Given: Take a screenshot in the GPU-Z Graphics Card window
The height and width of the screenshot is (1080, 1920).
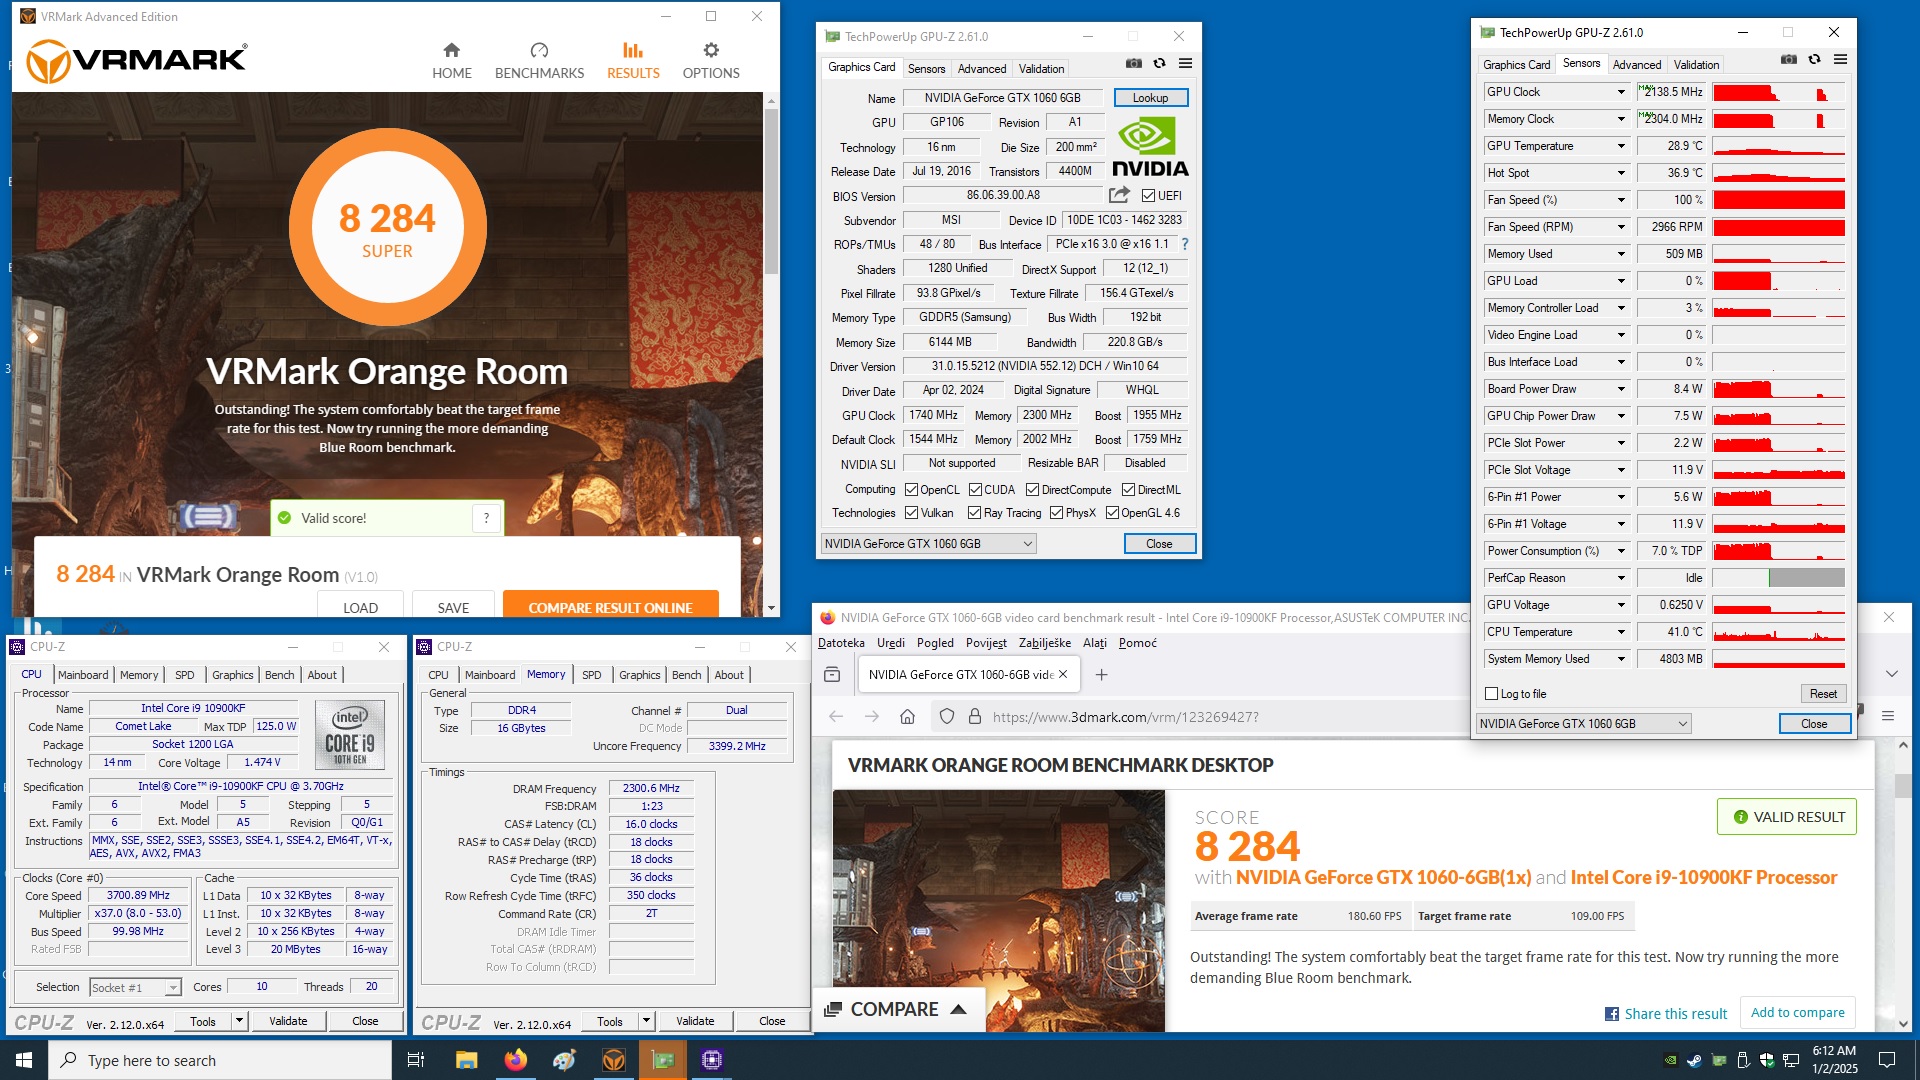Looking at the screenshot, I should pos(1133,63).
